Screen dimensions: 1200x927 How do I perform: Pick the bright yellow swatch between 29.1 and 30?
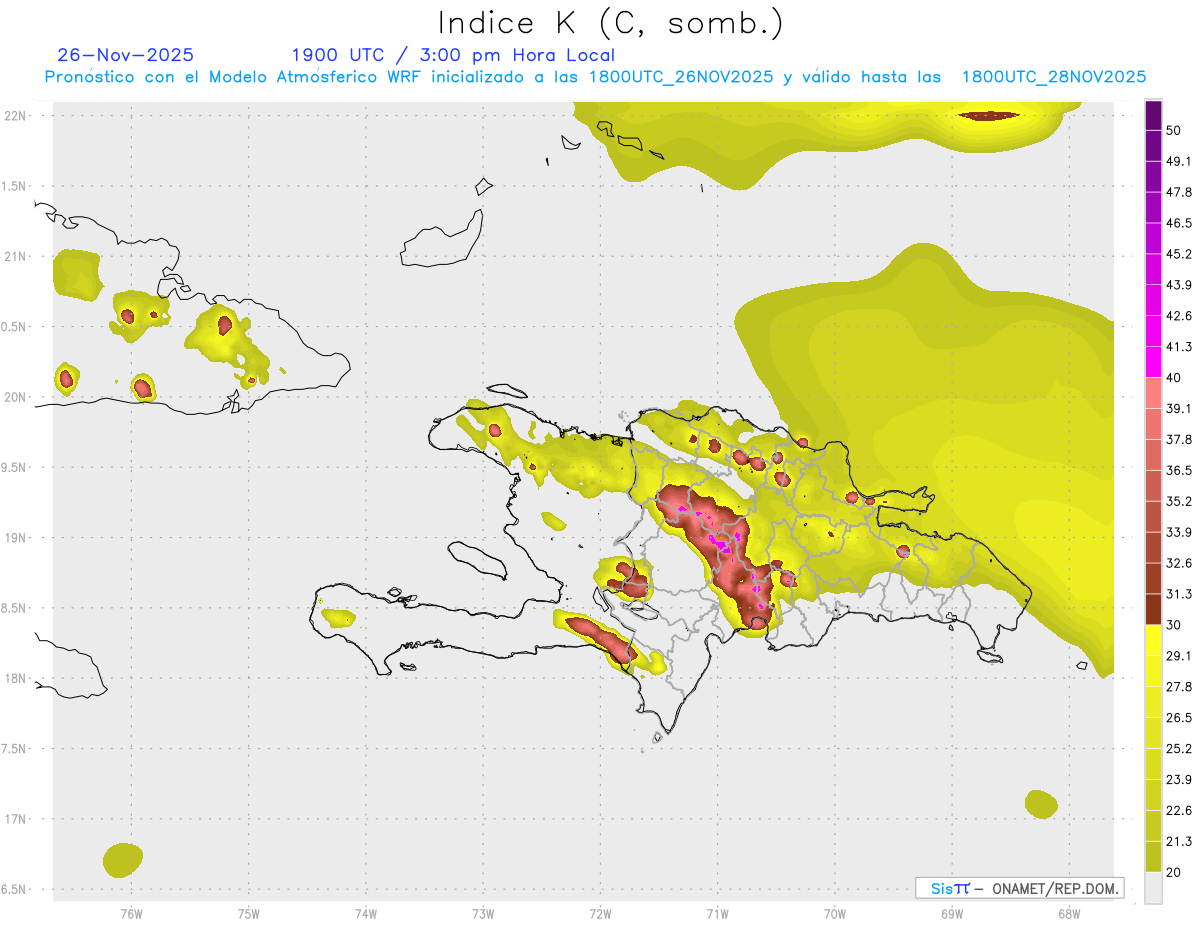click(1153, 640)
